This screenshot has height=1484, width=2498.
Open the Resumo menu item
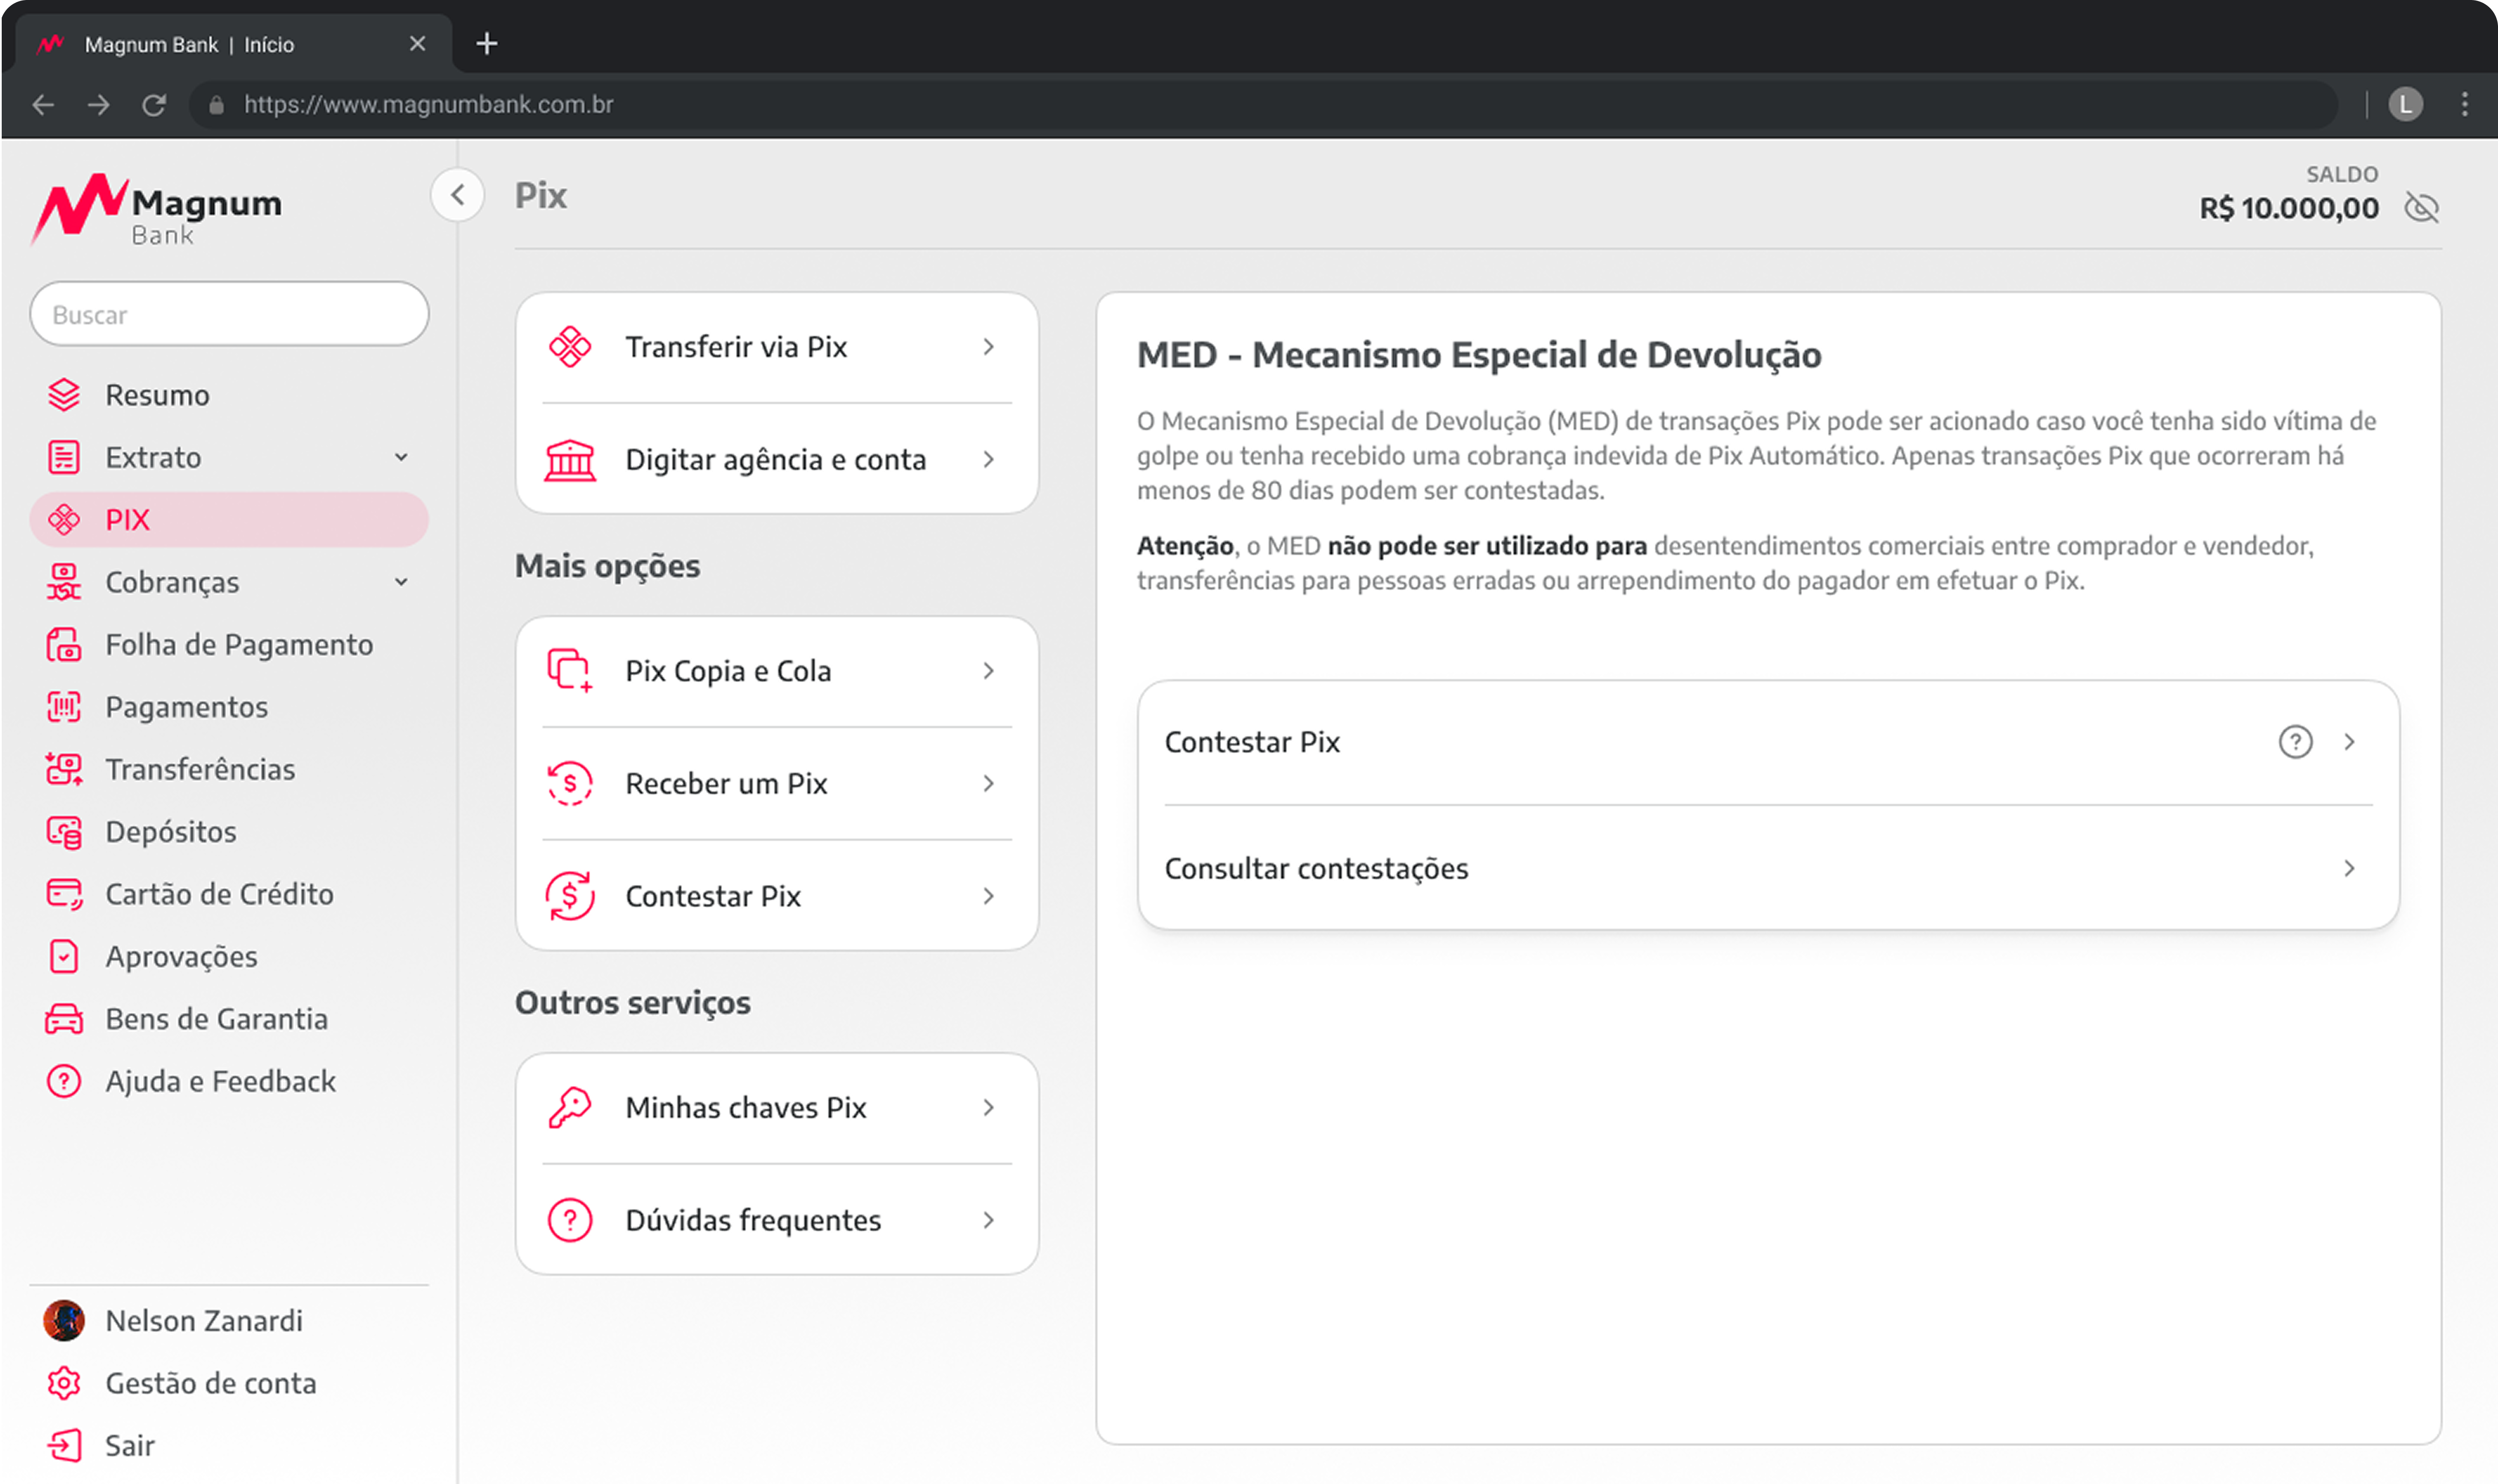[x=157, y=395]
